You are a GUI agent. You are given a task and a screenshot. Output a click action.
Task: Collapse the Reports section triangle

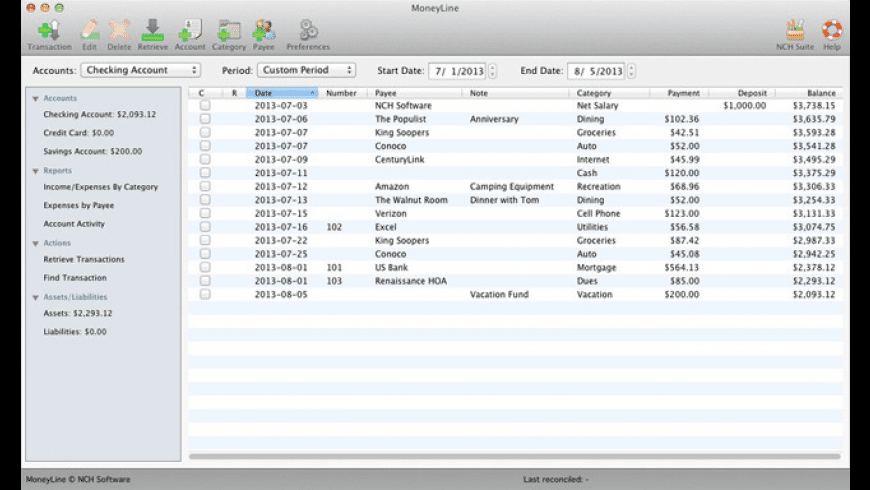tap(36, 171)
